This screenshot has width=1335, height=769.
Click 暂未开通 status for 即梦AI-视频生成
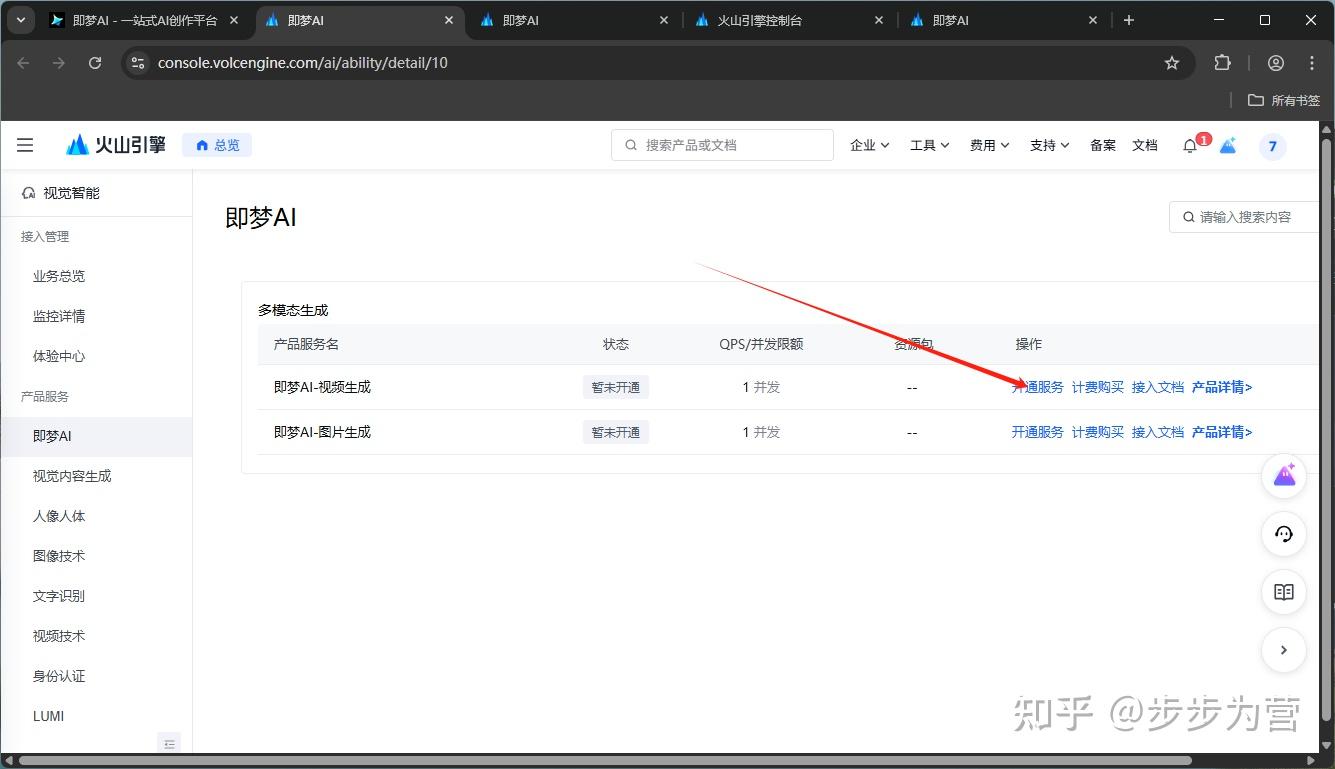point(616,387)
